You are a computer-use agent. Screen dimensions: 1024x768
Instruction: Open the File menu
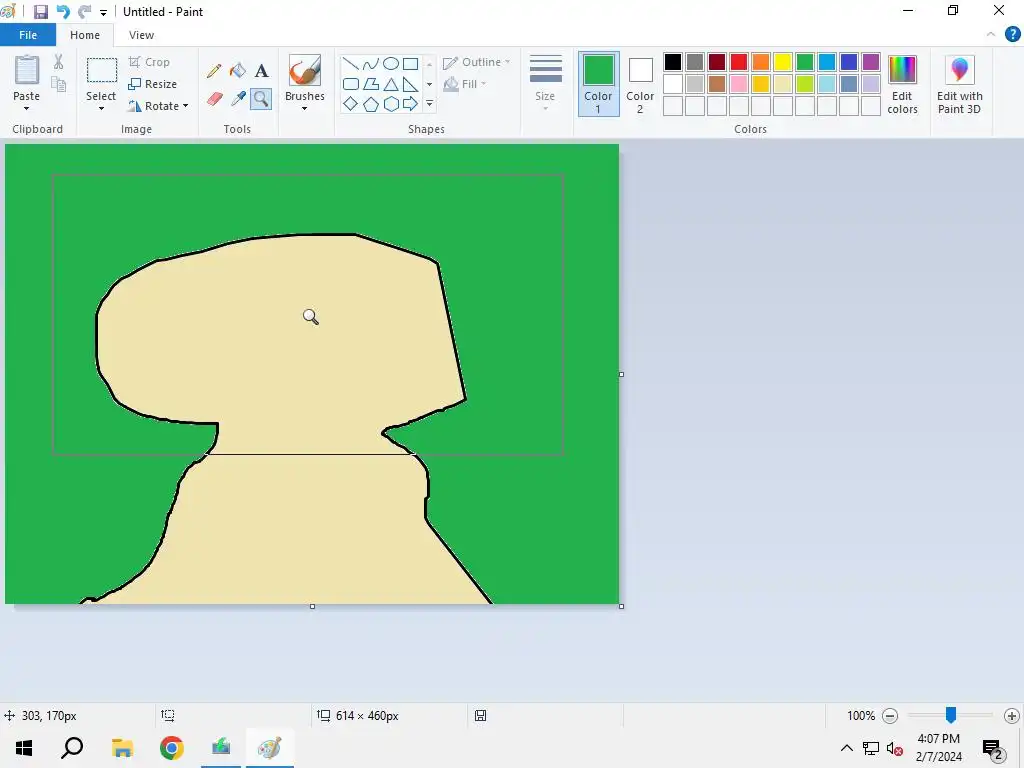coord(28,35)
